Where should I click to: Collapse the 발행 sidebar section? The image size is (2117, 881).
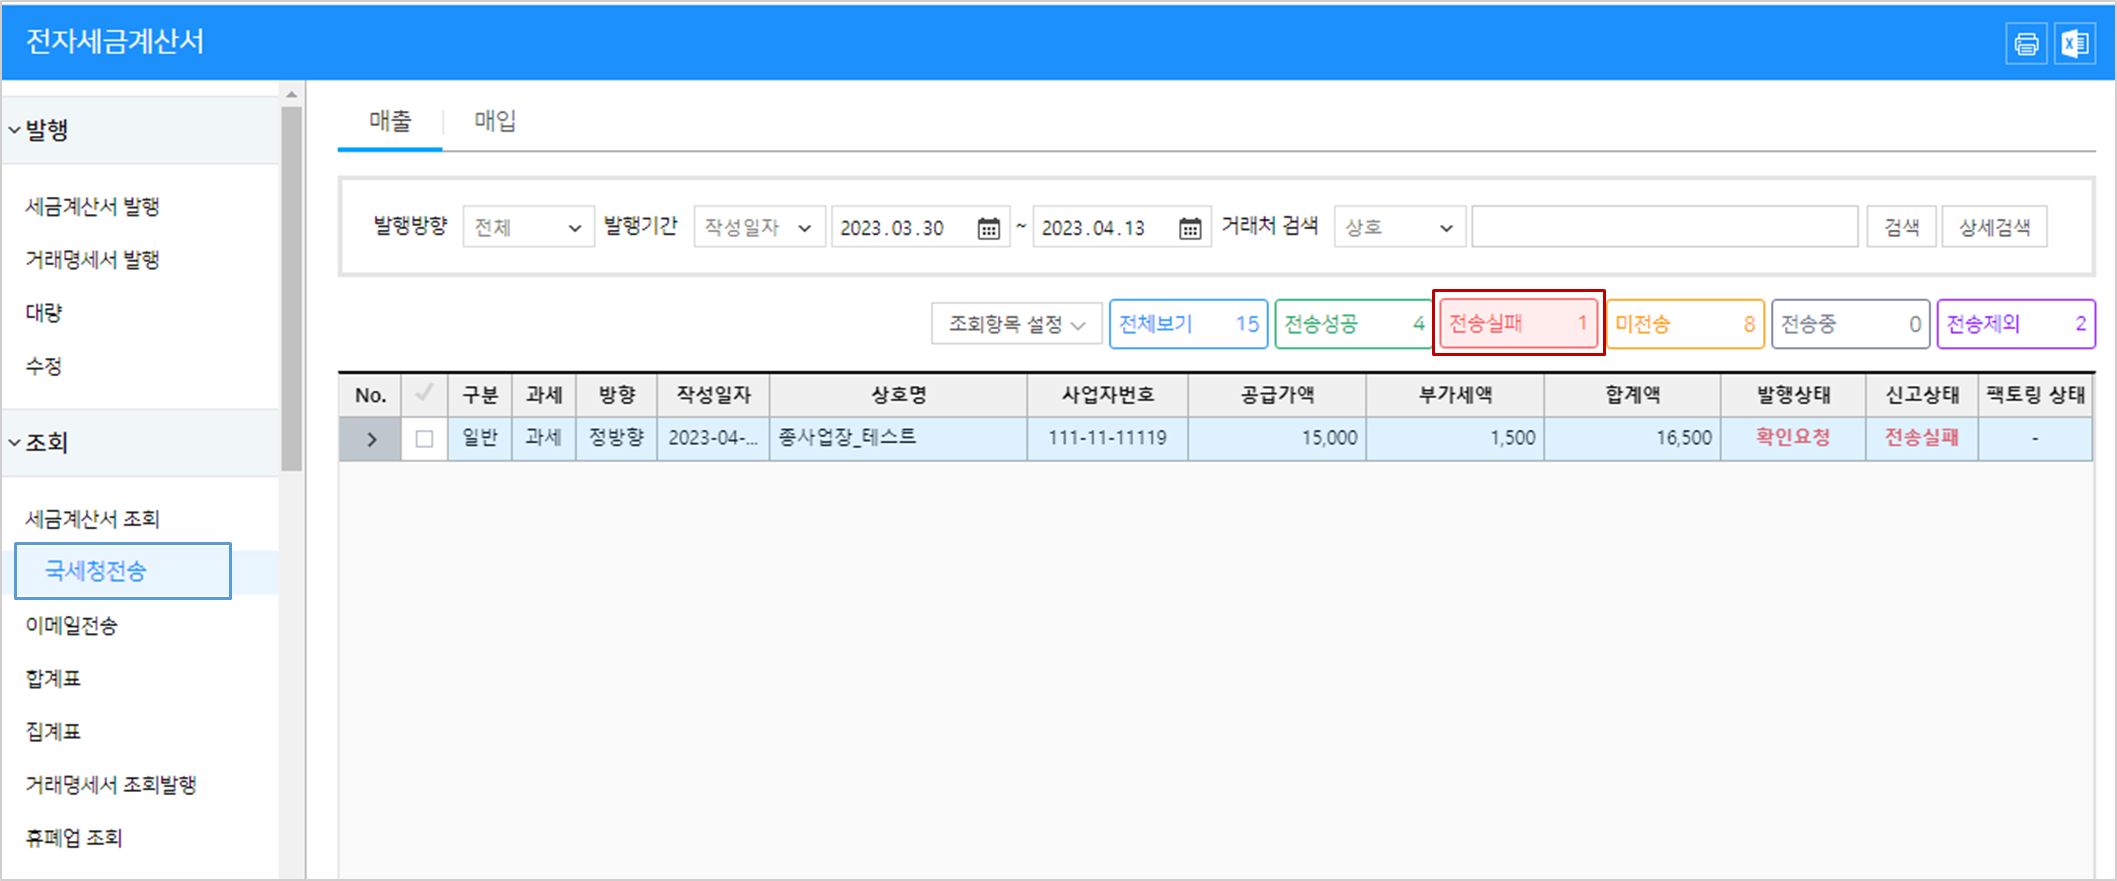tap(15, 130)
